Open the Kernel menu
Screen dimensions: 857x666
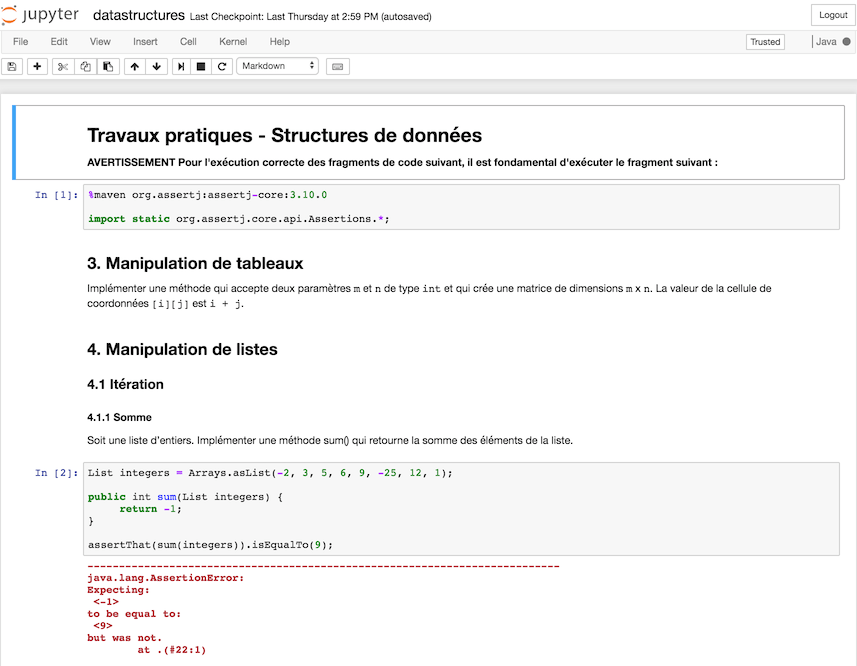[232, 42]
